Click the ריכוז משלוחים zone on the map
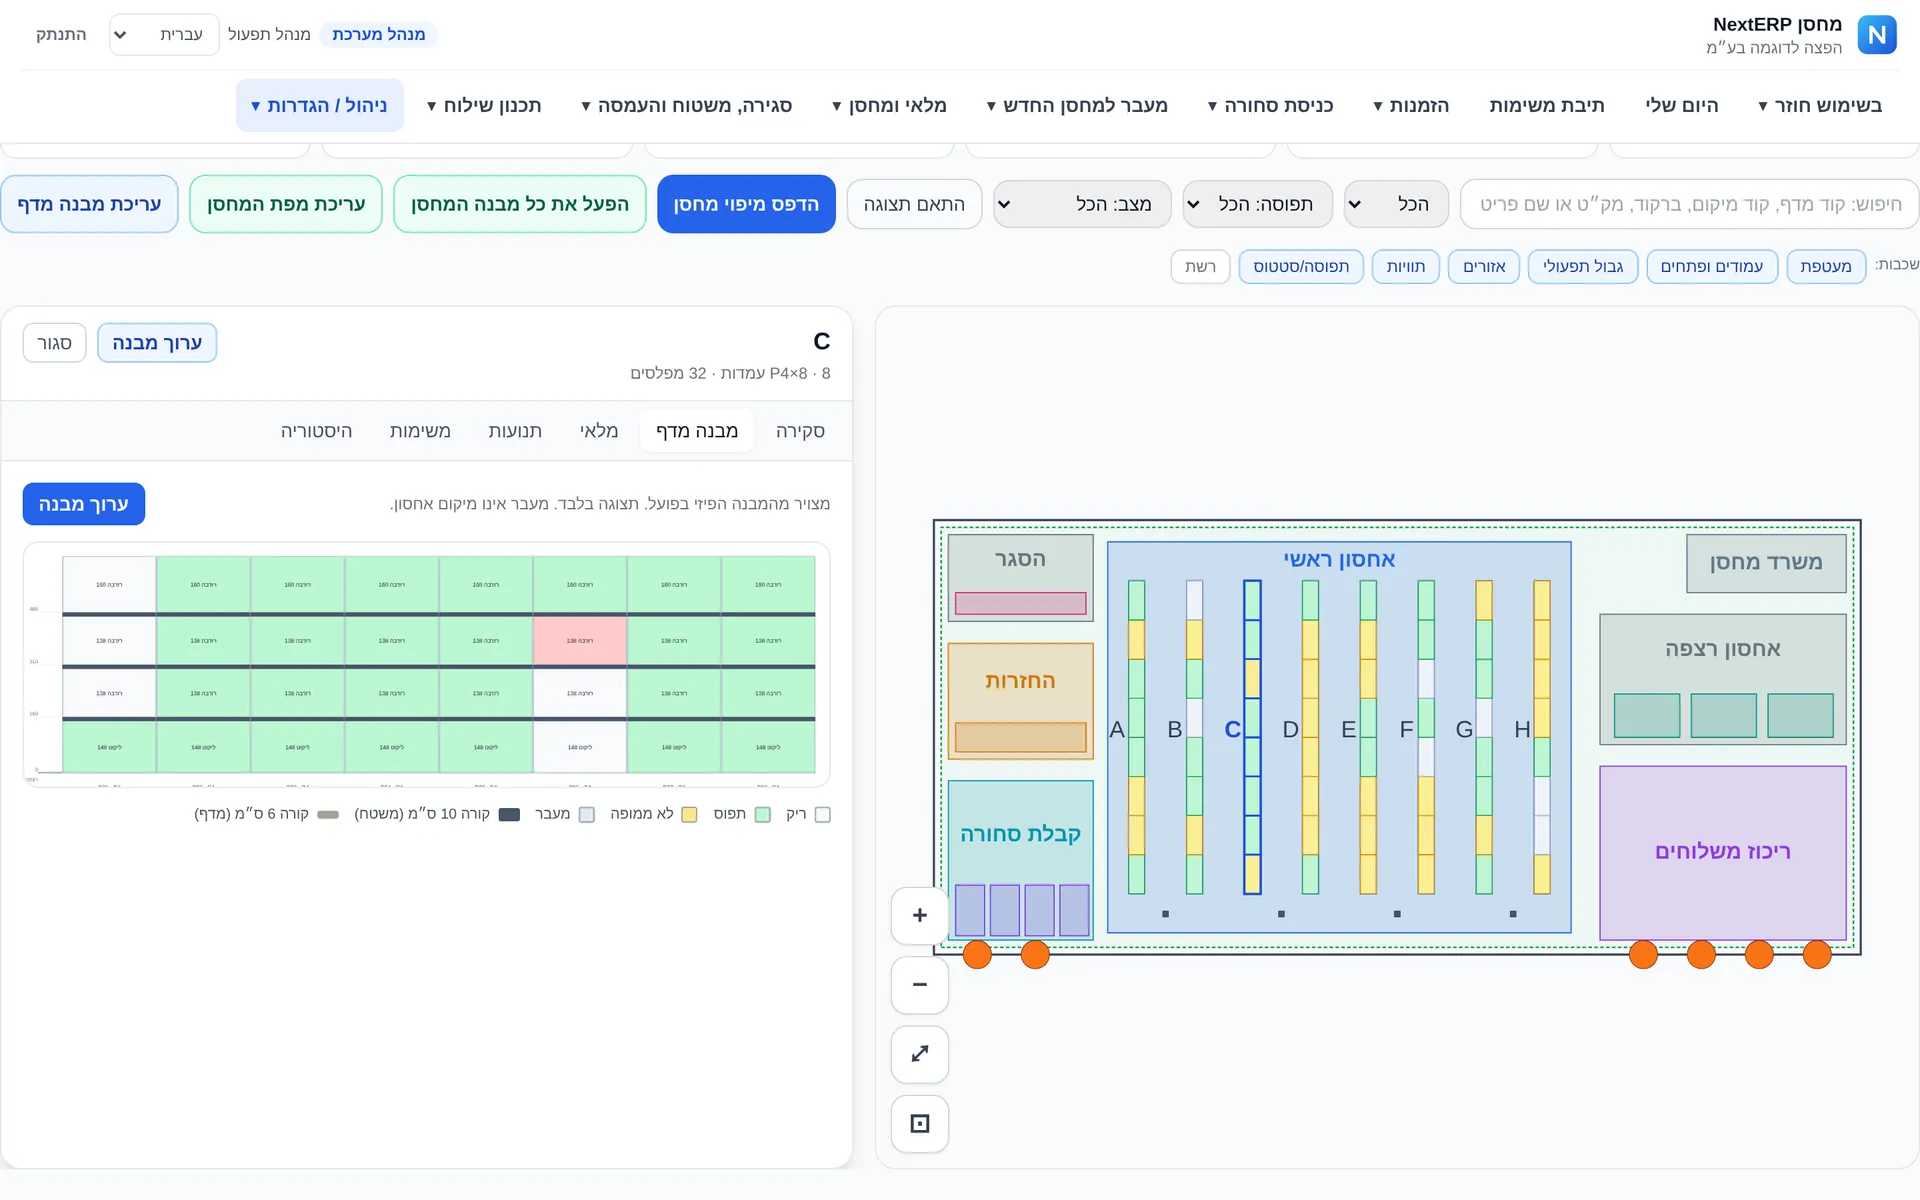The width and height of the screenshot is (1920, 1200). [1723, 852]
